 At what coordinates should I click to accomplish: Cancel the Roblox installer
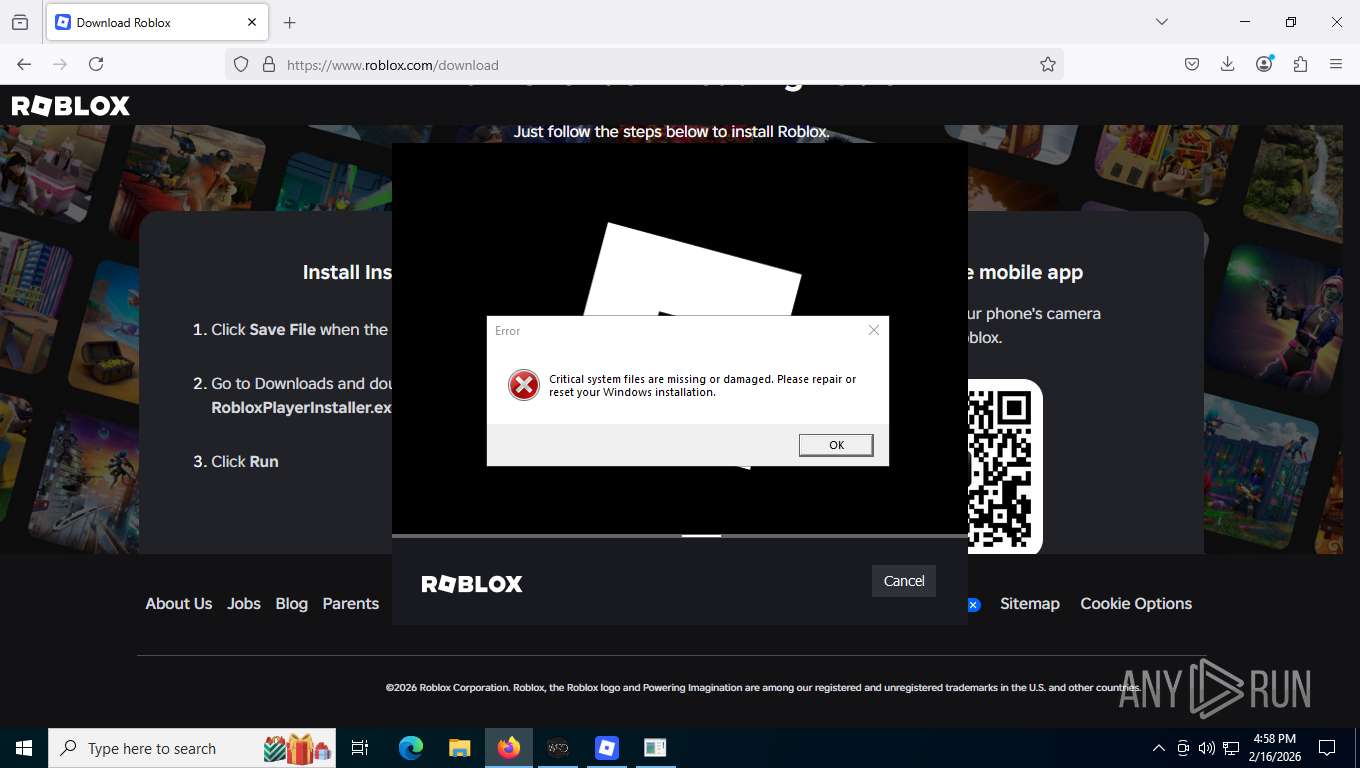click(x=904, y=581)
